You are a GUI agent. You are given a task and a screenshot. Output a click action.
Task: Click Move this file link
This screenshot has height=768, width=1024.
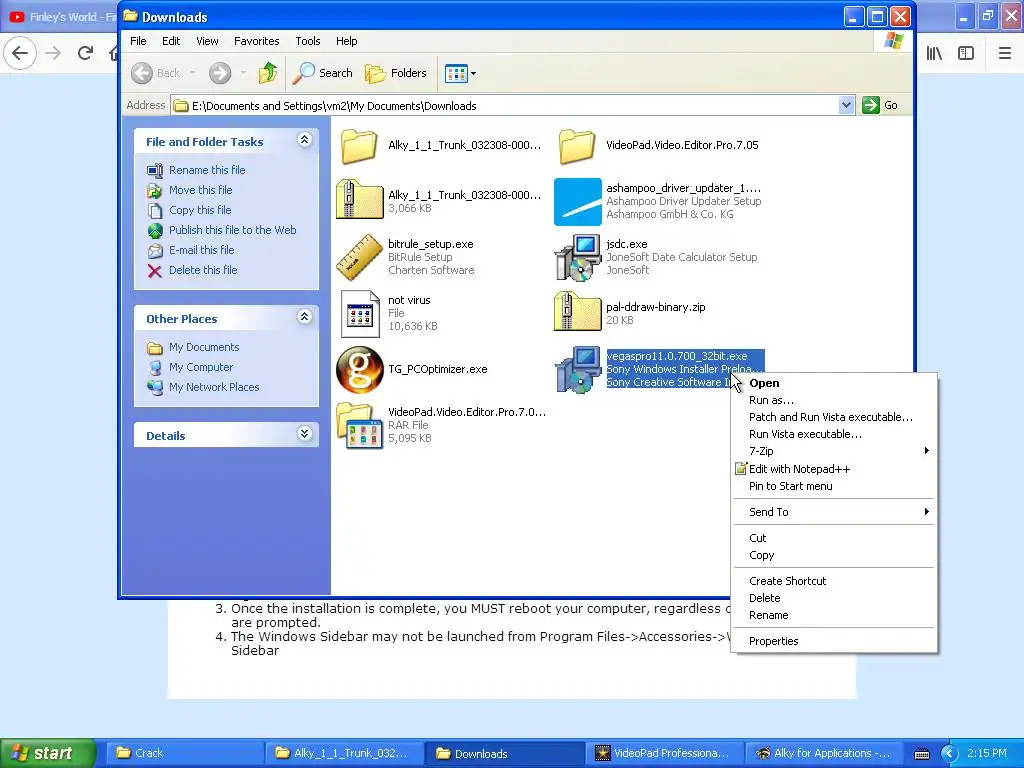pyautogui.click(x=200, y=190)
